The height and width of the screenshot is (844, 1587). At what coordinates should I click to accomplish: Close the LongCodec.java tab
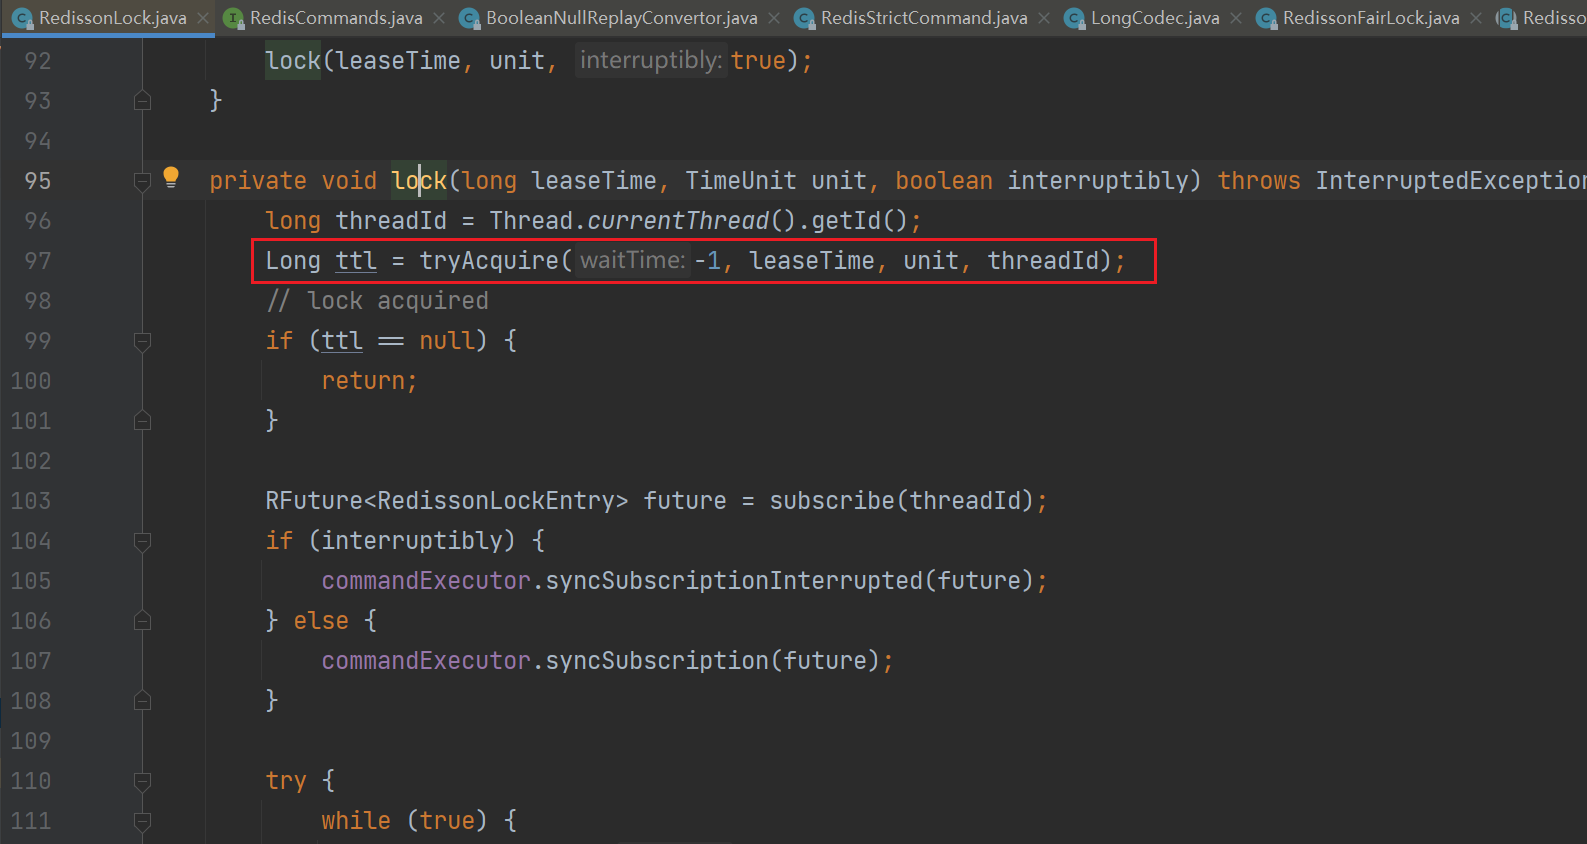click(x=1236, y=18)
